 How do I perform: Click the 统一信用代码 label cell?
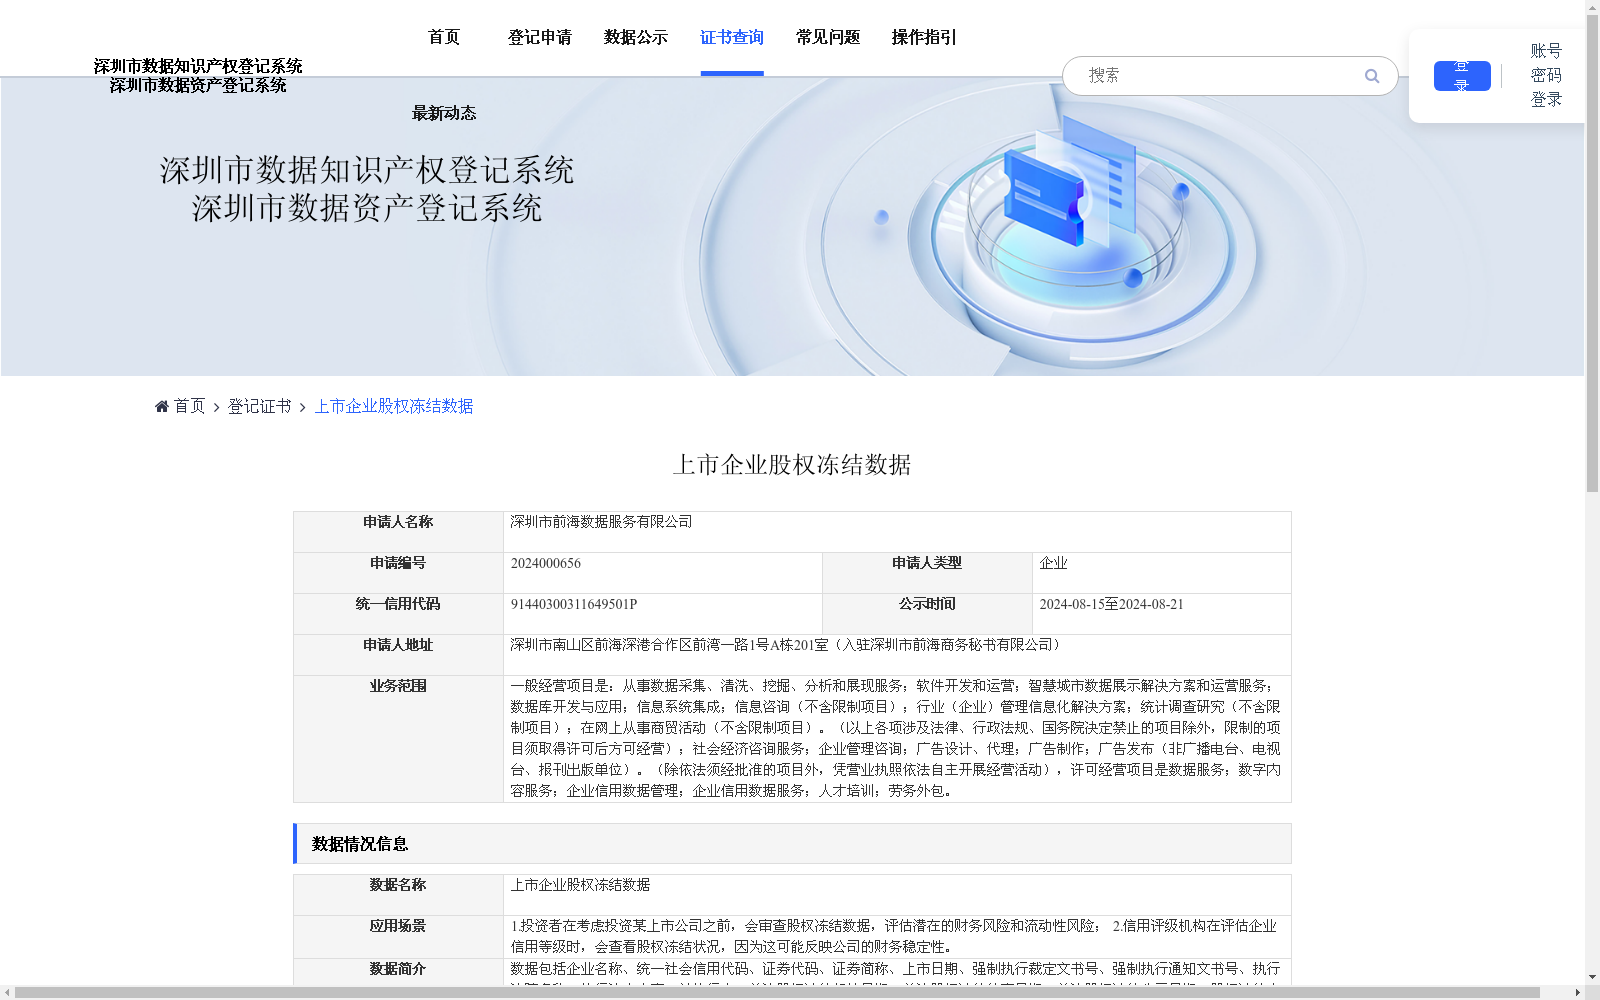pyautogui.click(x=398, y=614)
